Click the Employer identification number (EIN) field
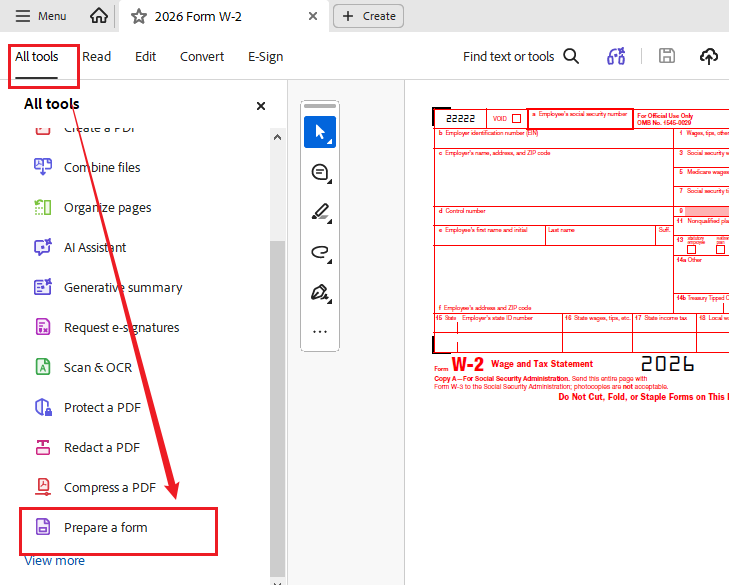 (x=553, y=139)
